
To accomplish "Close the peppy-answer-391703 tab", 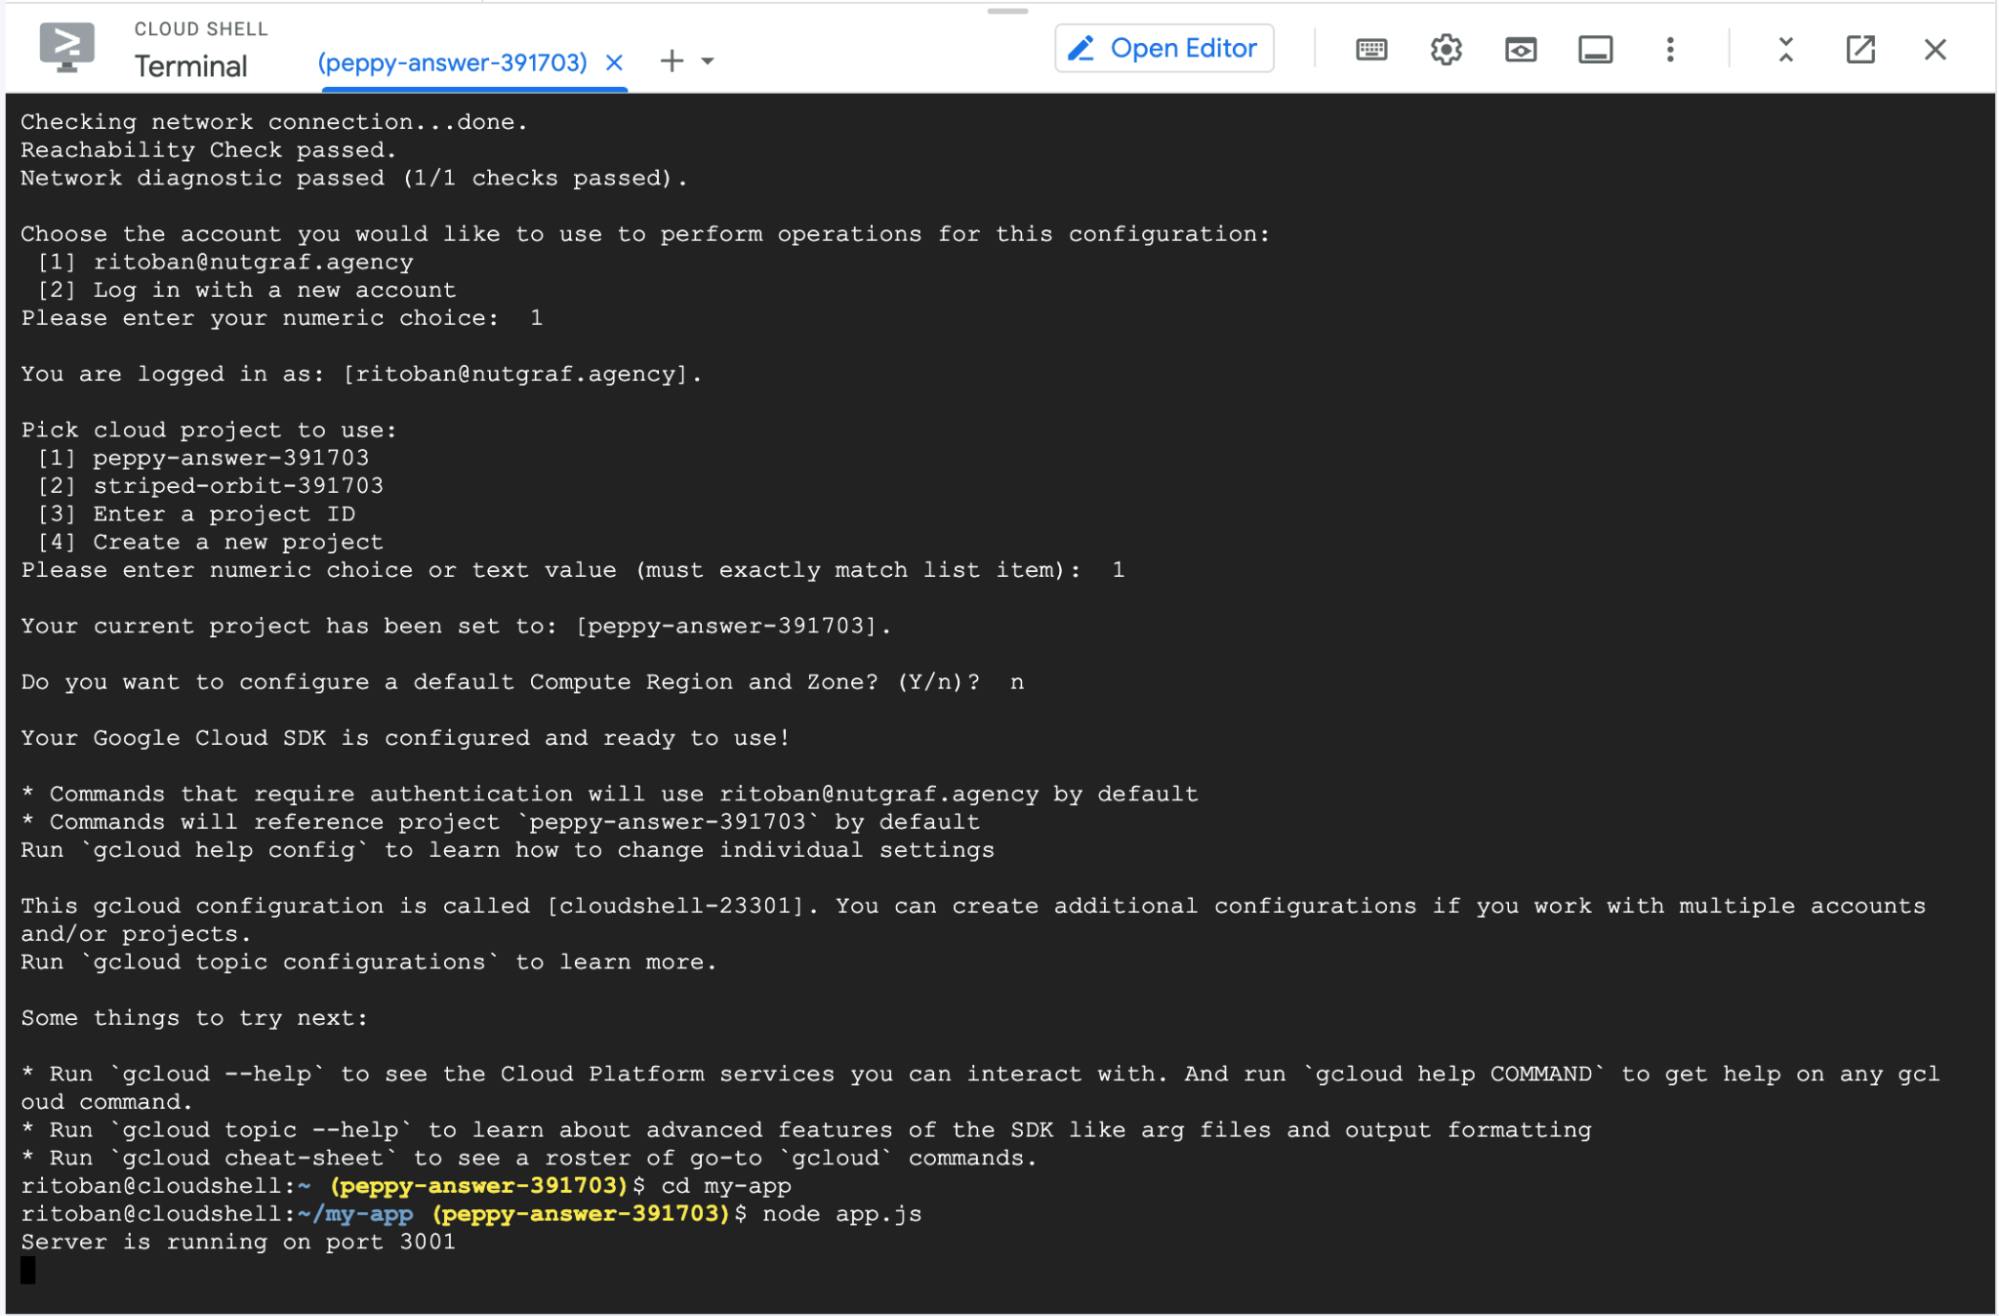I will coord(613,61).
